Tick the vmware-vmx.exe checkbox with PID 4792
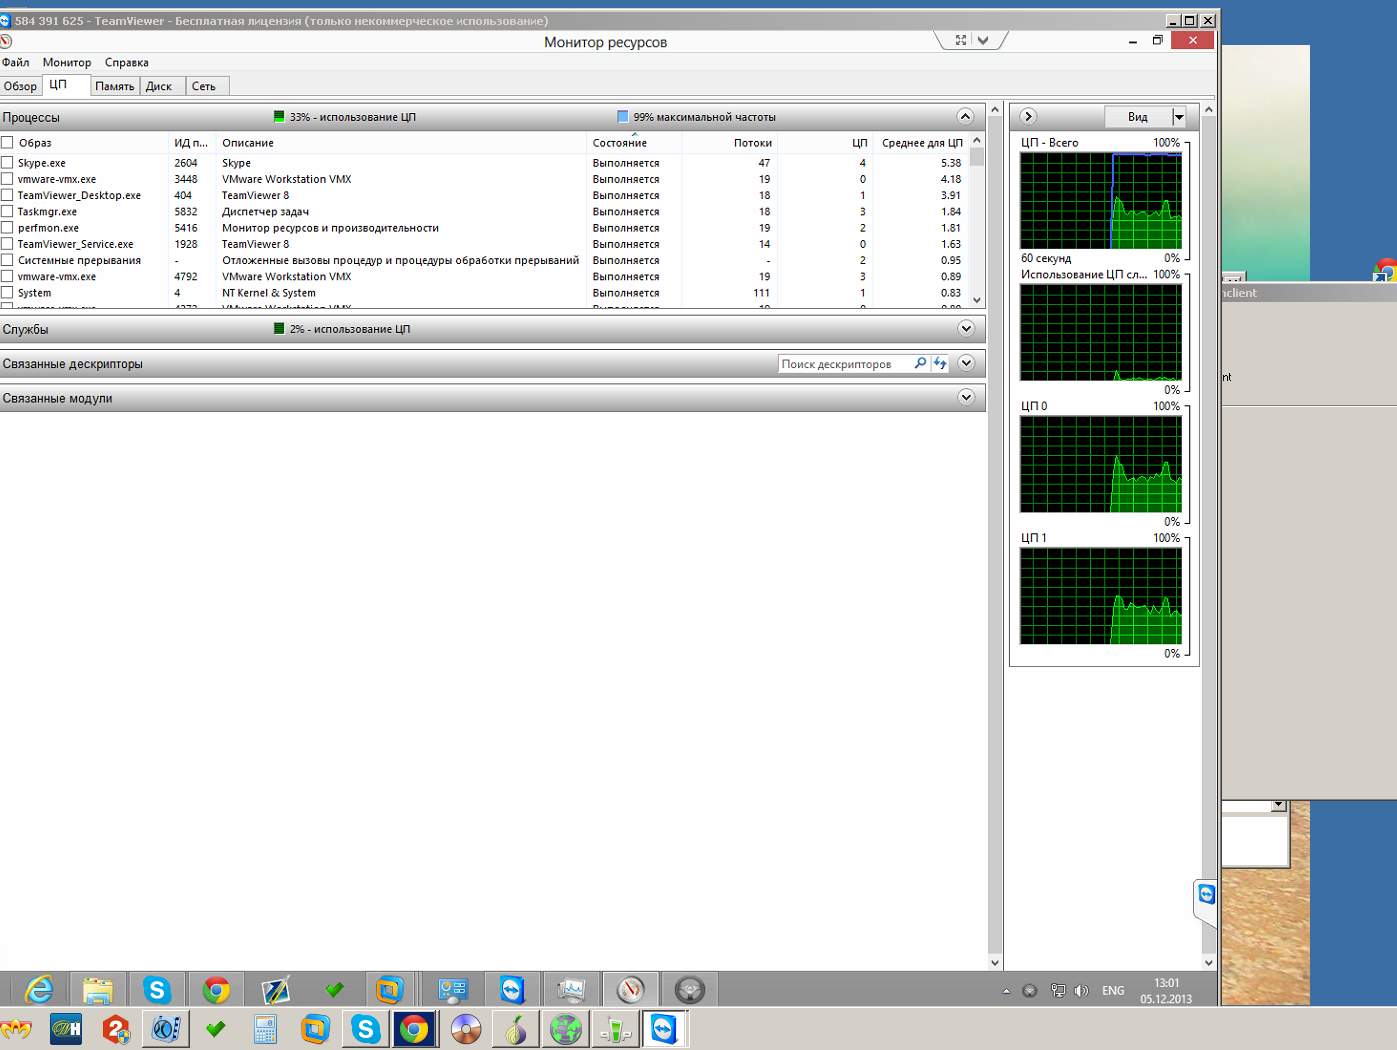 click(x=7, y=276)
